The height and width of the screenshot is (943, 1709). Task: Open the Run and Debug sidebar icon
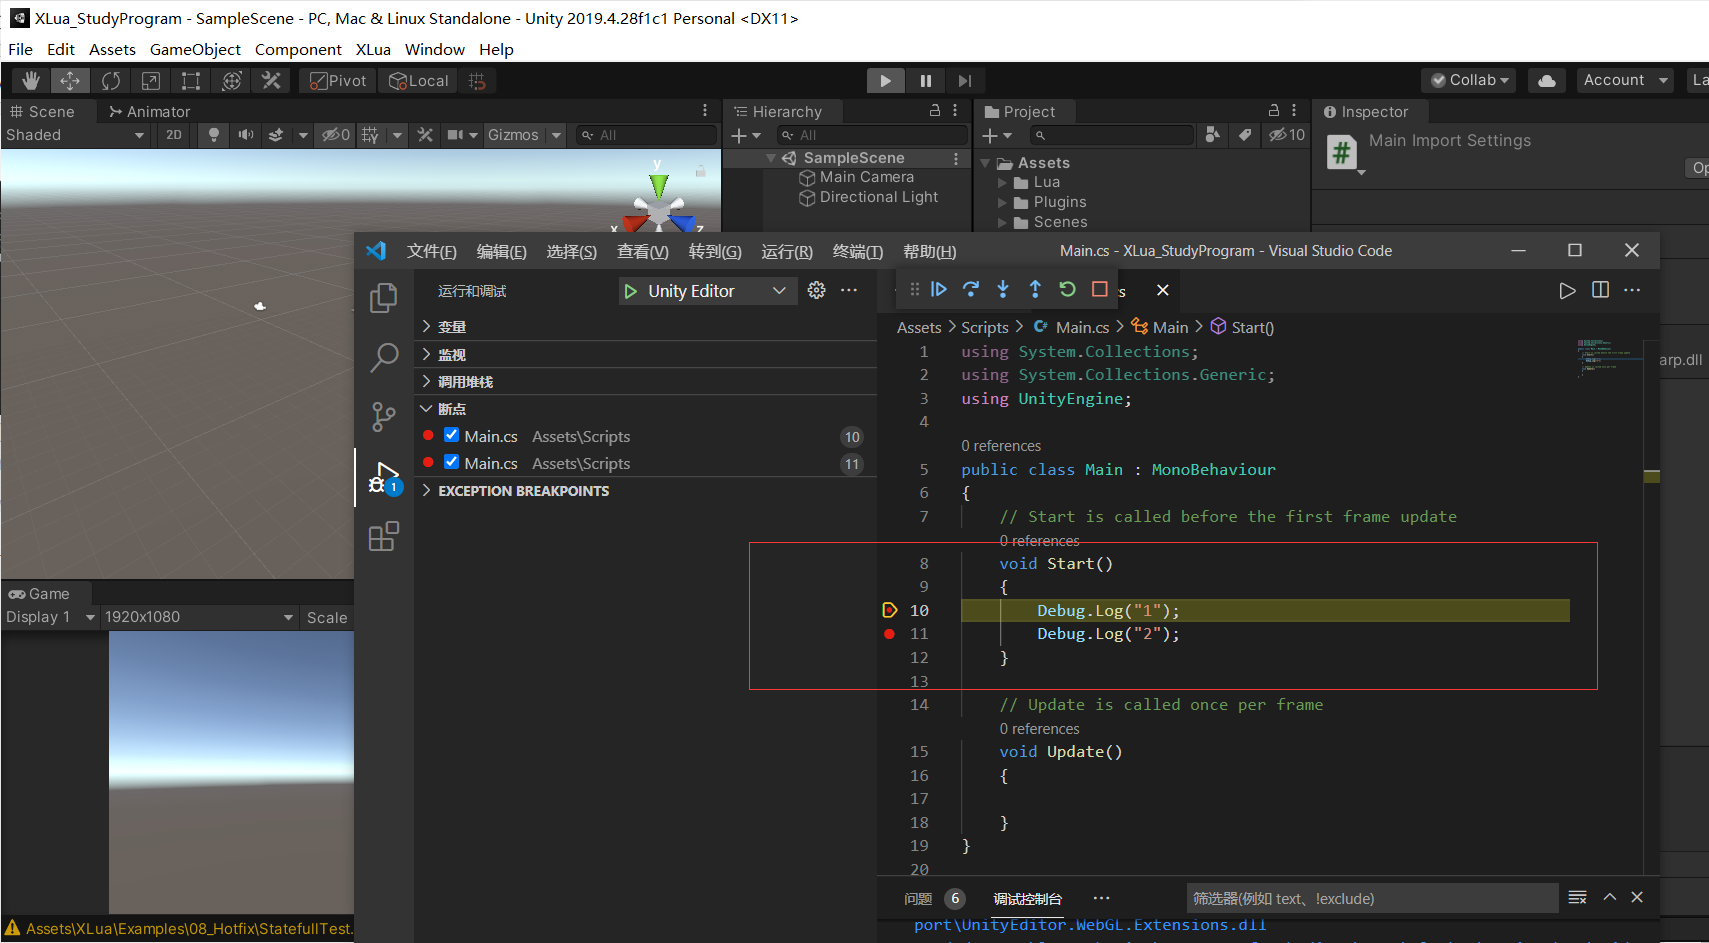click(384, 477)
